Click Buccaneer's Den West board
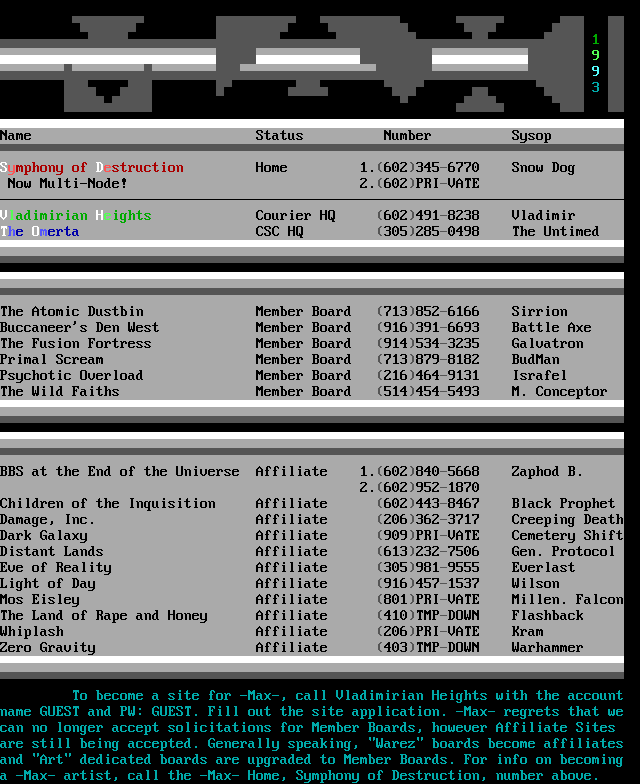Viewport: 640px width, 784px height. 80,328
